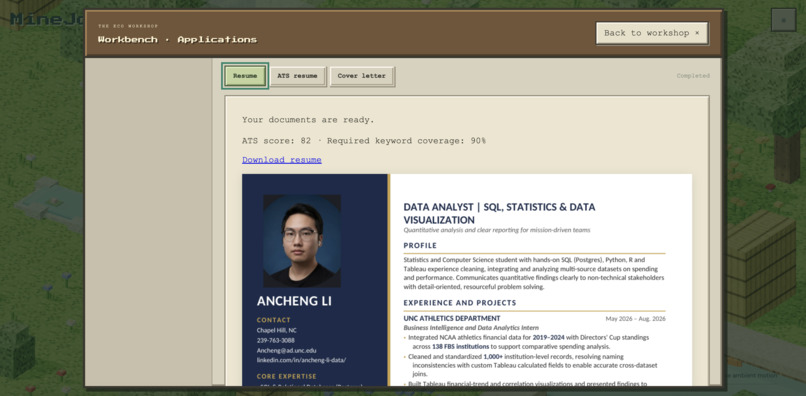
Task: Click the linkedin.com/in/ancheng-li-data/ text
Action: [x=301, y=360]
